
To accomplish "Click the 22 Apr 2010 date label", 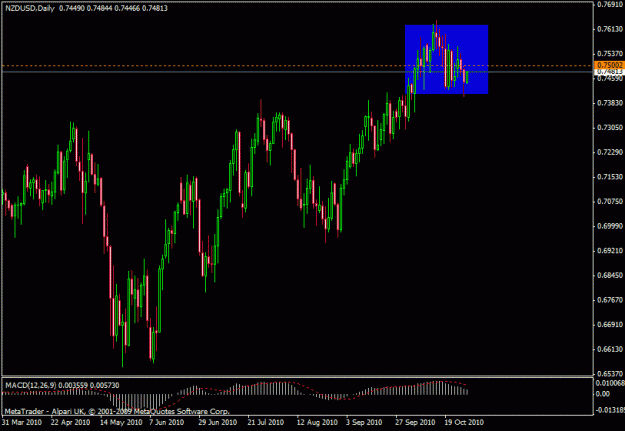I will [x=71, y=422].
